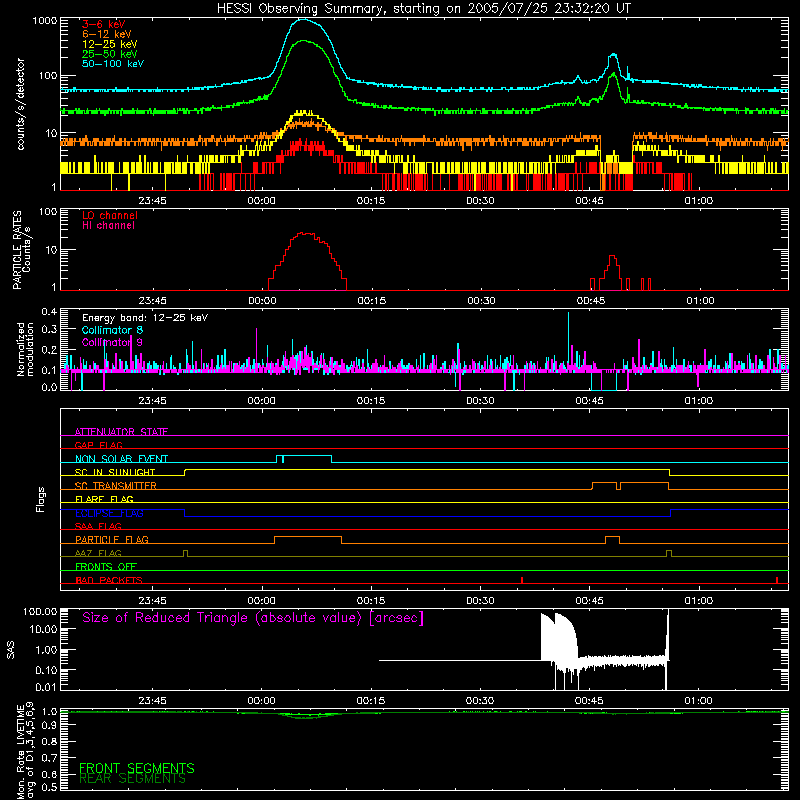Click the 0.4 tick label on modulation axis

pos(49,311)
